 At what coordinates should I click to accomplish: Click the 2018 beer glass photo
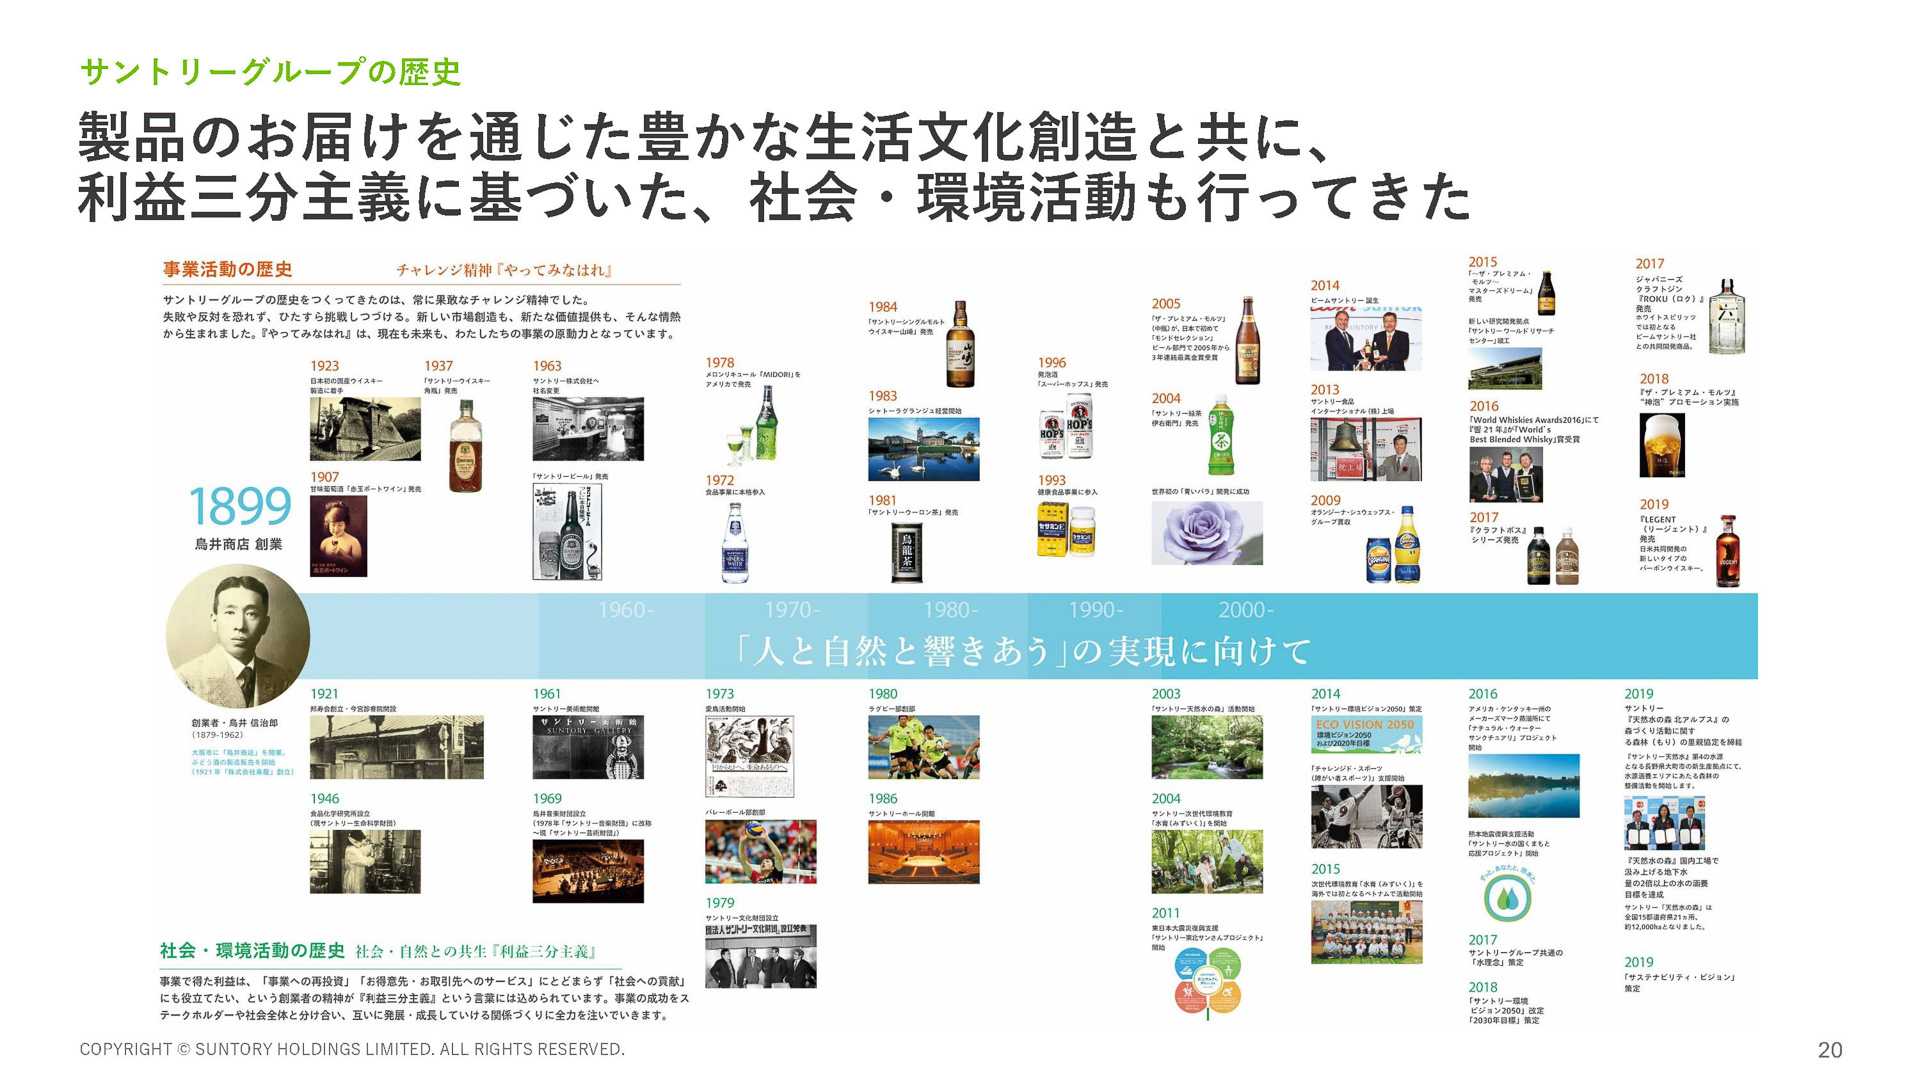[x=1662, y=444]
